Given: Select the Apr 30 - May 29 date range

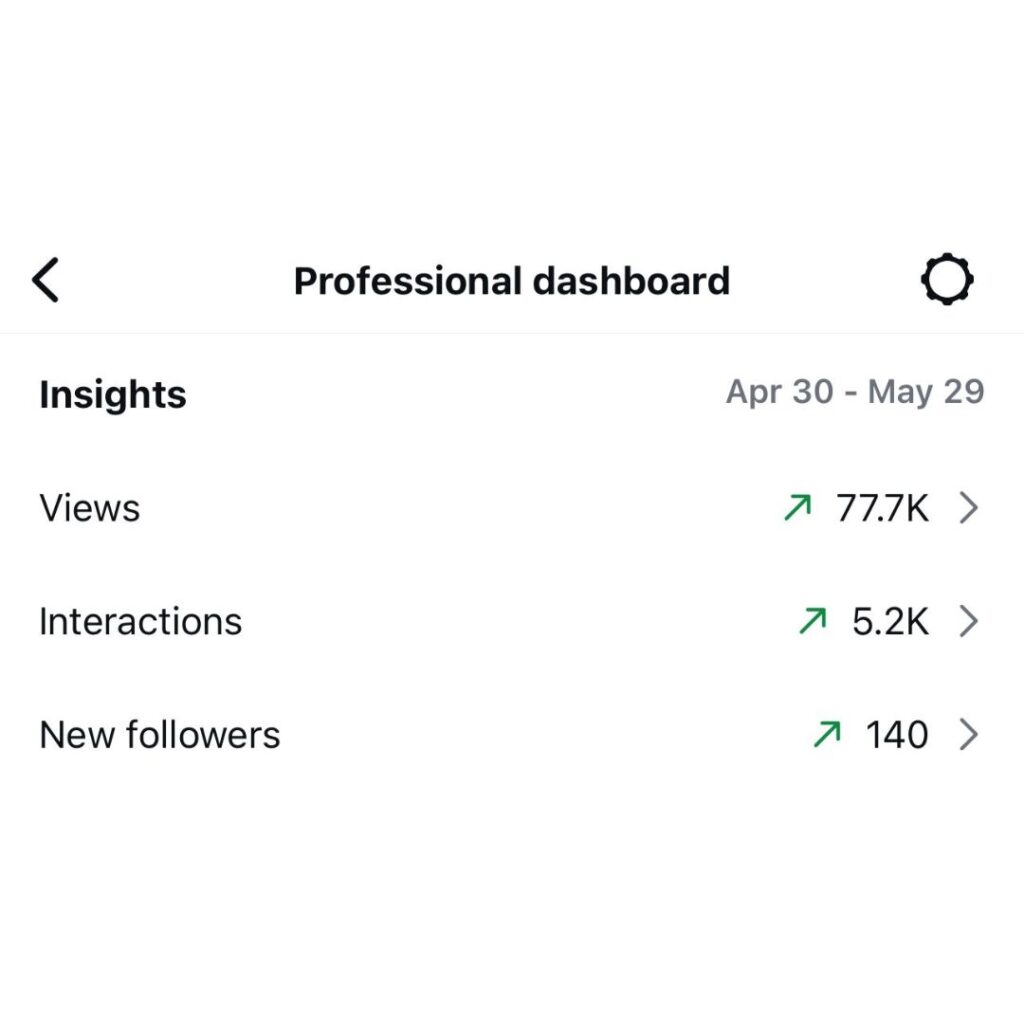Looking at the screenshot, I should [x=855, y=392].
